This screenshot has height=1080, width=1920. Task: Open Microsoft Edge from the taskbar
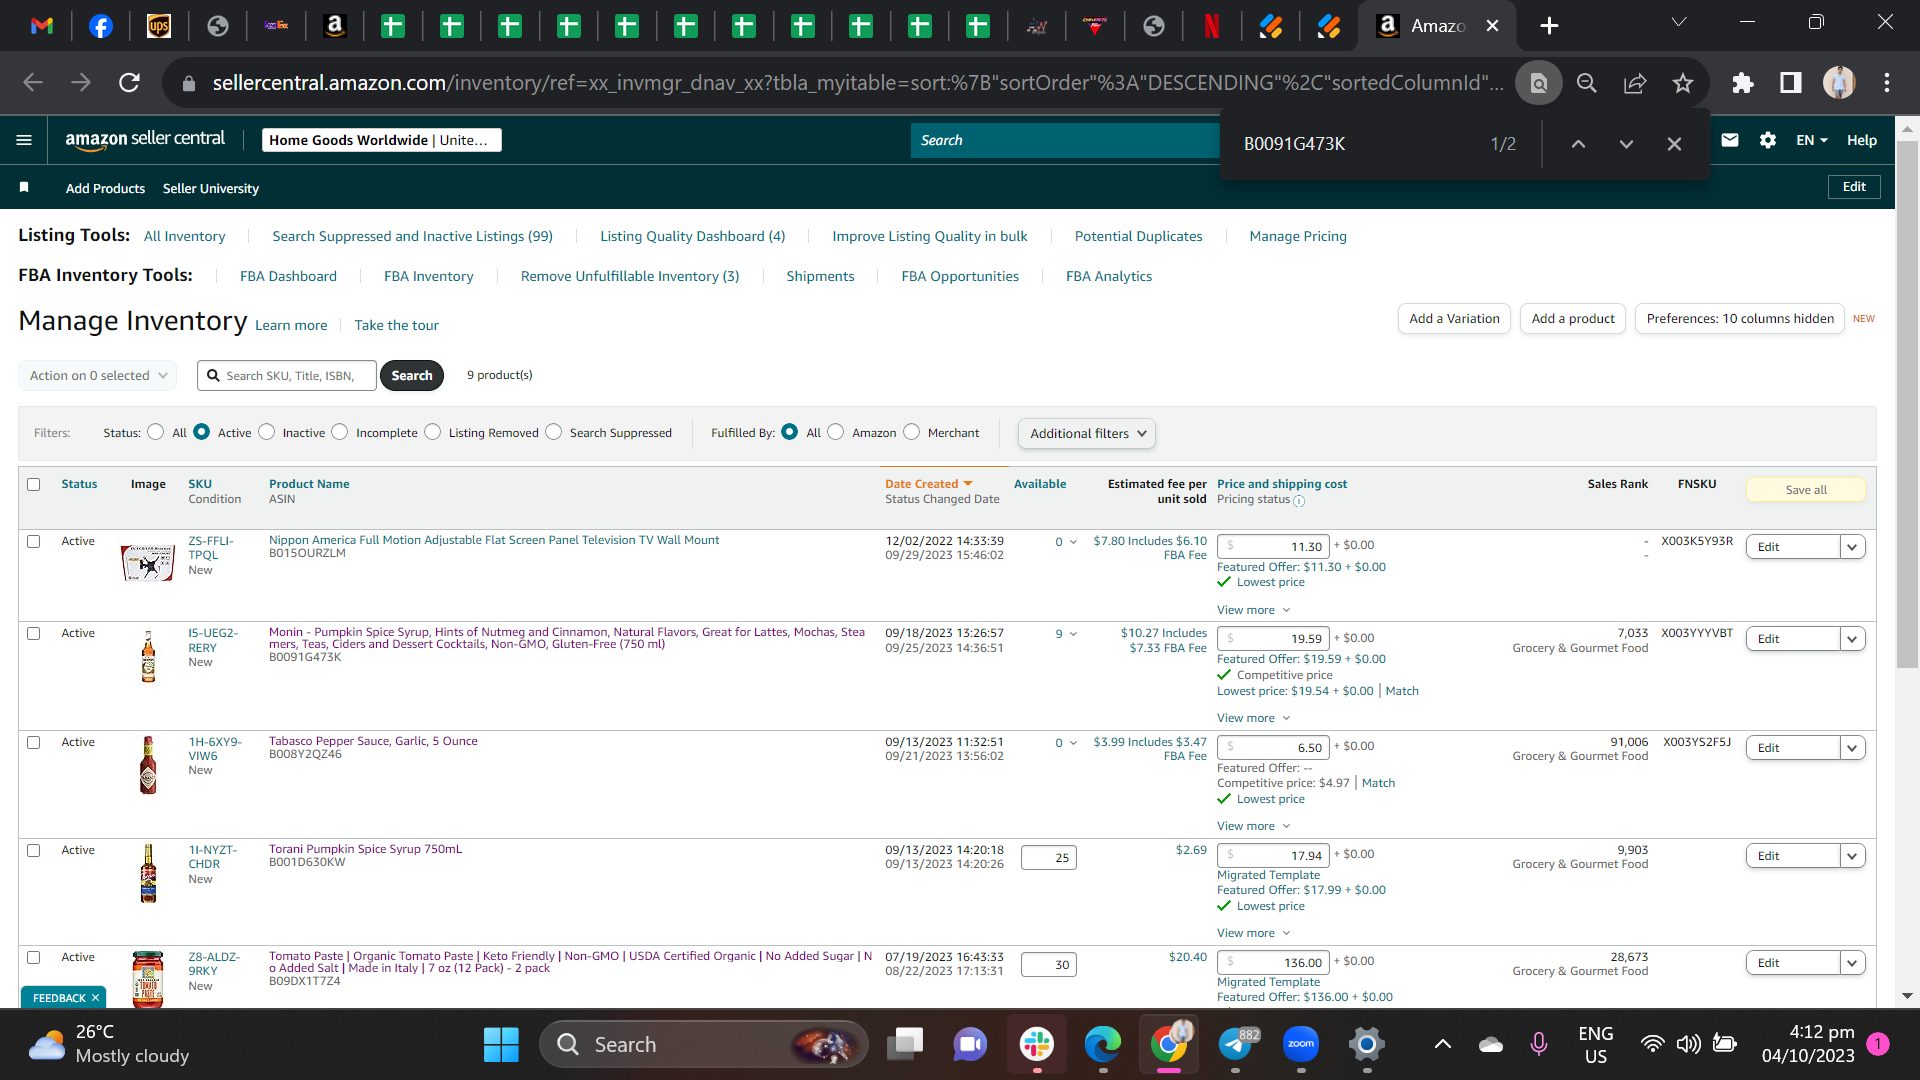(1103, 1045)
